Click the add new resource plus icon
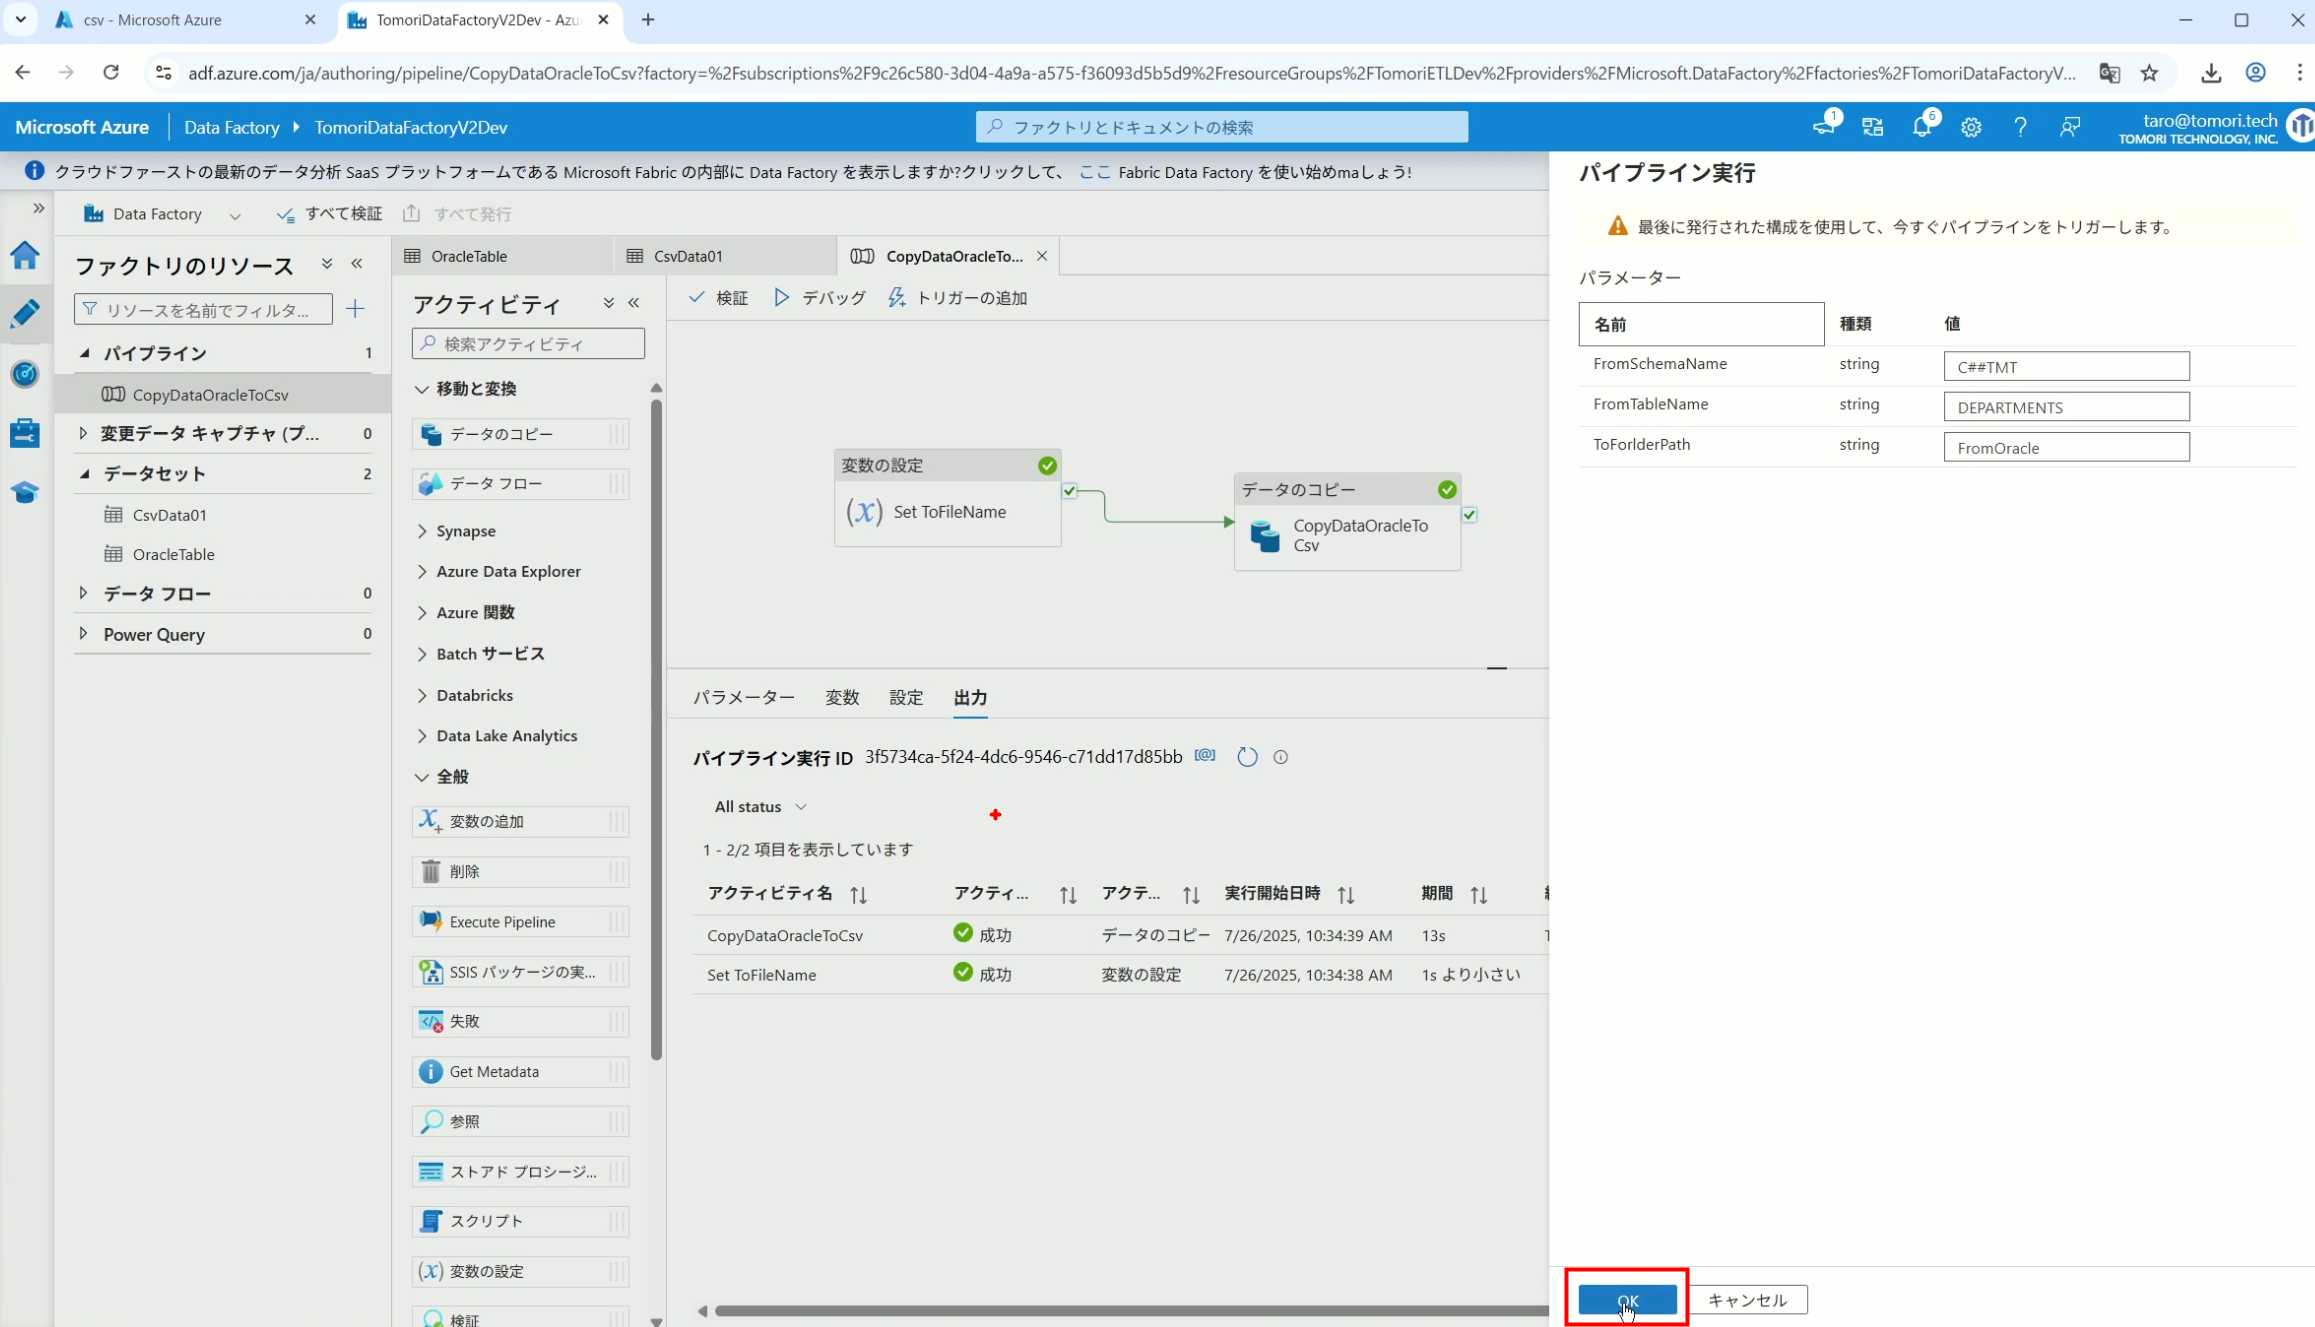The image size is (2315, 1327). 355,309
